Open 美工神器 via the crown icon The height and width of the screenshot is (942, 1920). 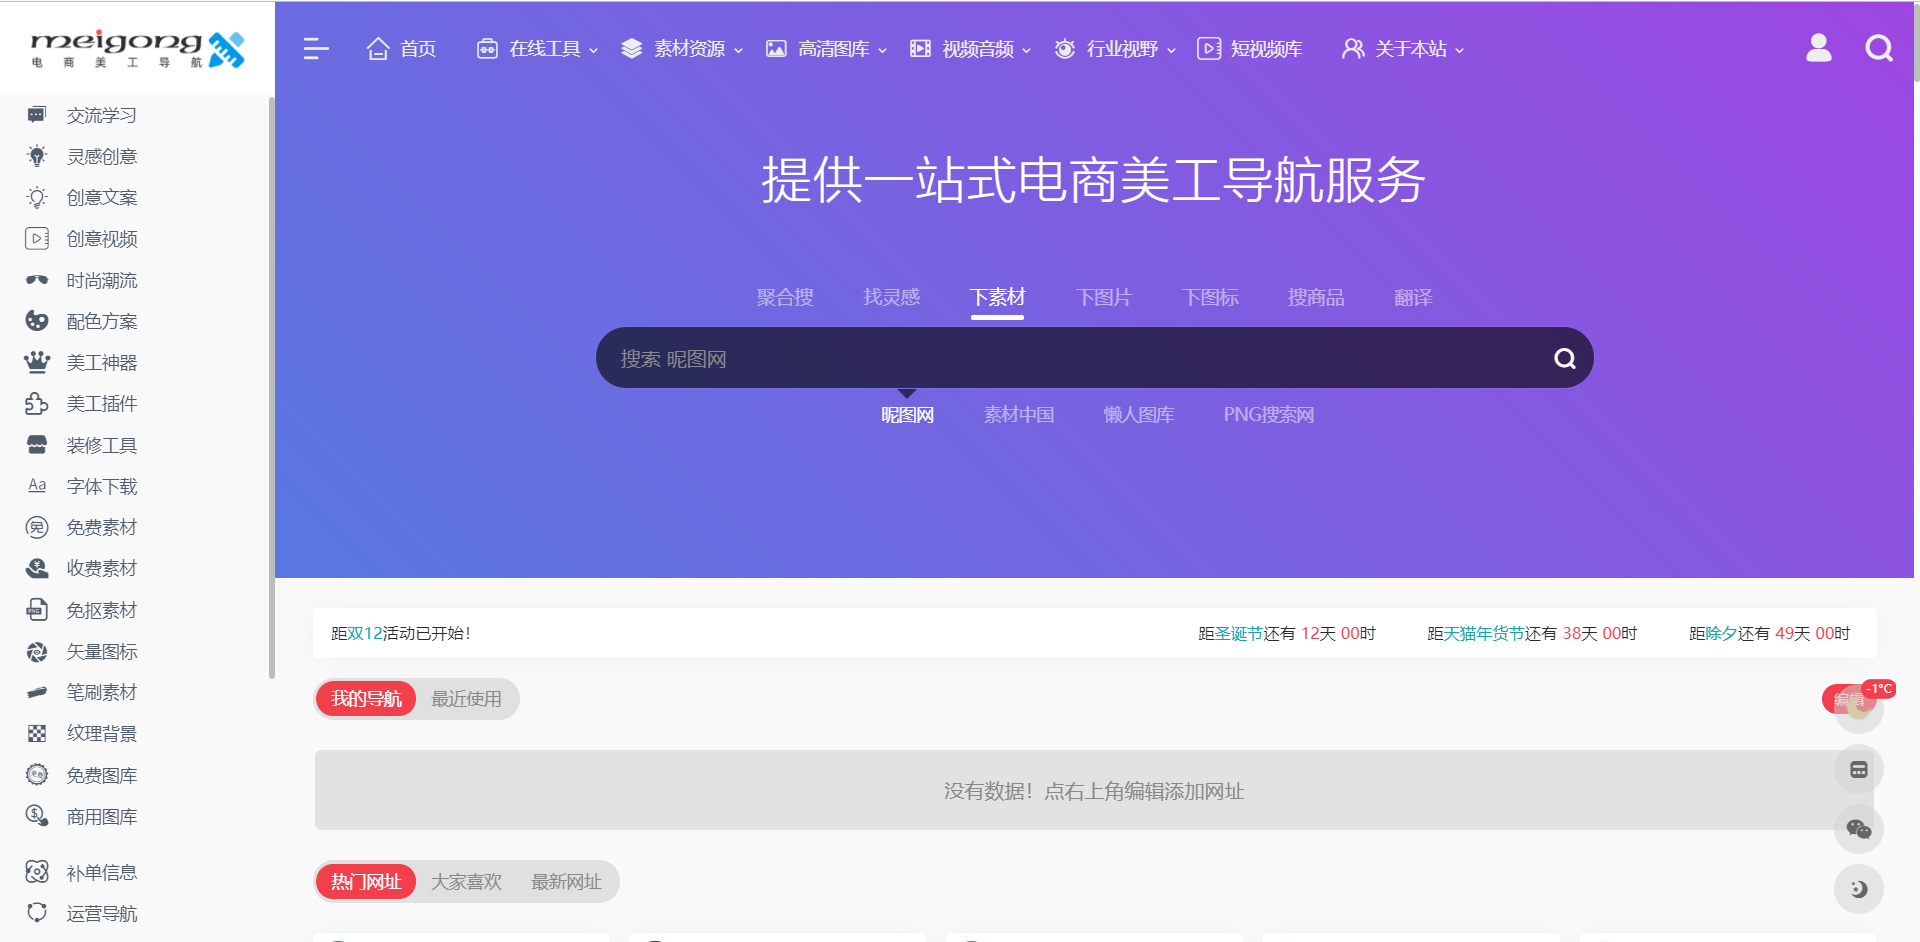point(37,362)
